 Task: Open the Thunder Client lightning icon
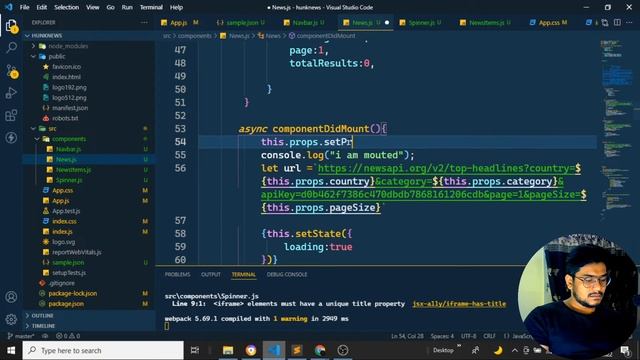(11, 138)
